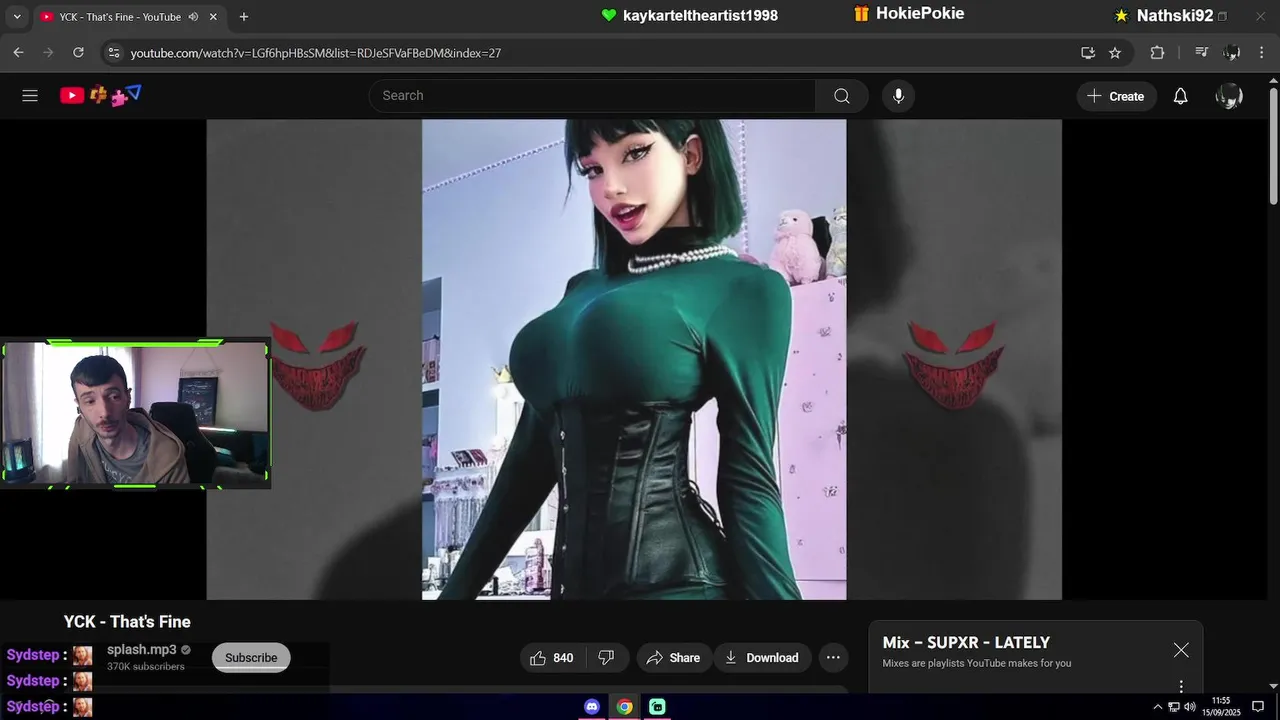The width and height of the screenshot is (1280, 720).
Task: Open the taskbar volume control
Action: click(x=1190, y=707)
